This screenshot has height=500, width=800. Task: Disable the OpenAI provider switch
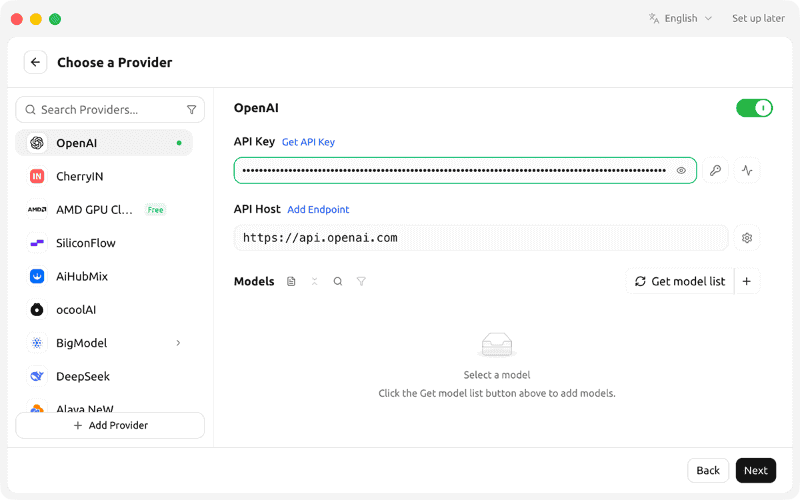[754, 108]
